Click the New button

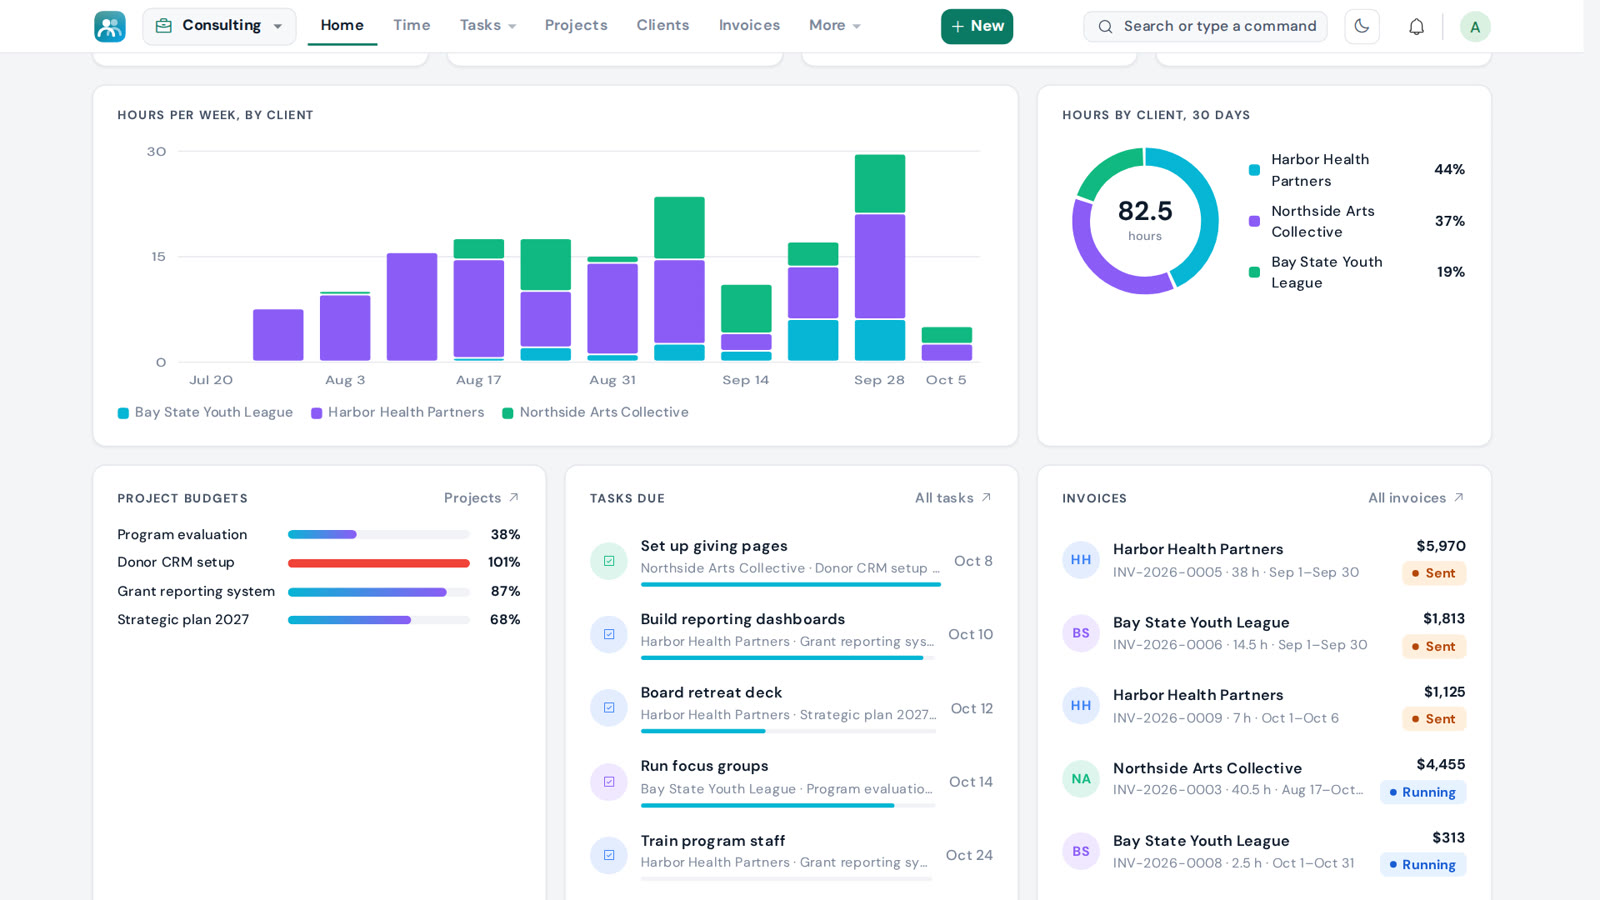pyautogui.click(x=977, y=26)
